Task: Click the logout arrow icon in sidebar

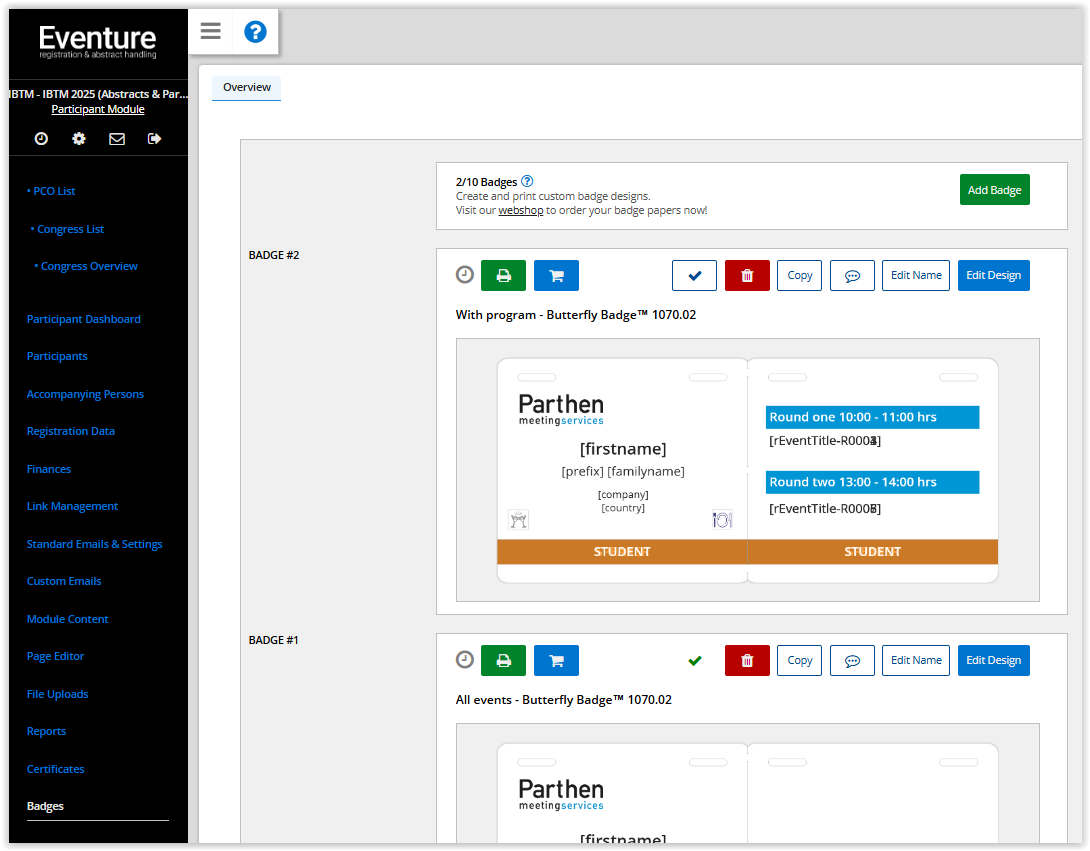Action: tap(154, 139)
